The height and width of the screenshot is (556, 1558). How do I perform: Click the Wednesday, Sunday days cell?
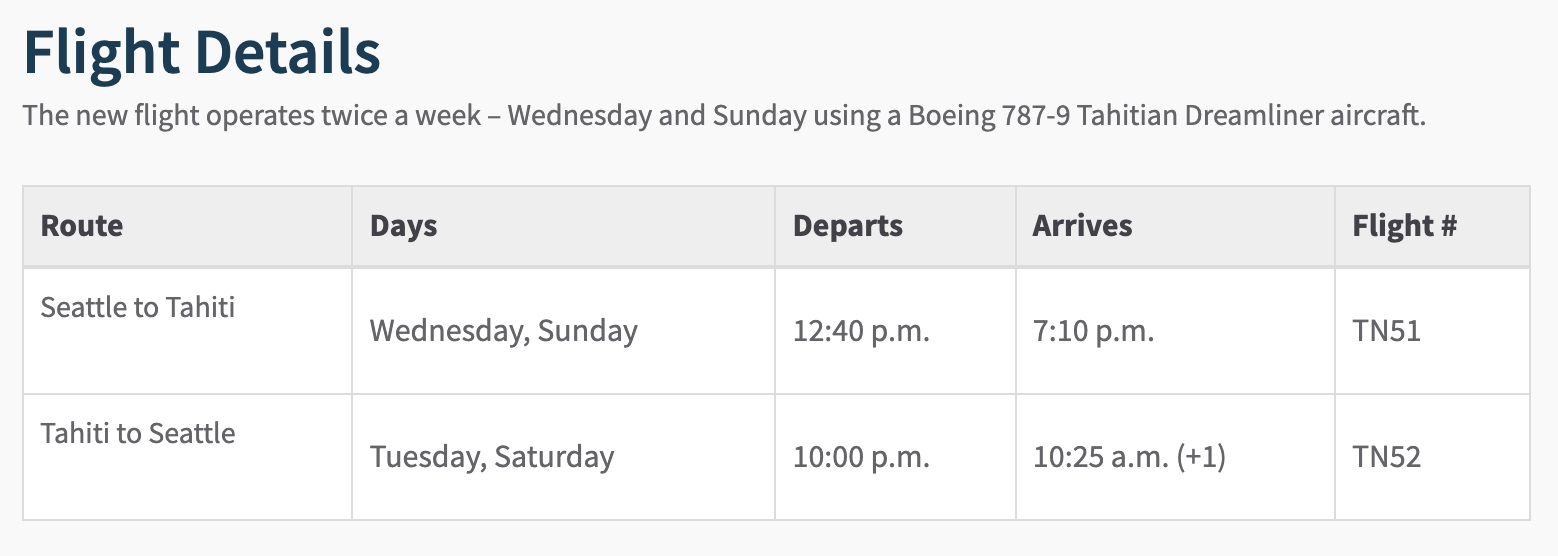pyautogui.click(x=504, y=331)
